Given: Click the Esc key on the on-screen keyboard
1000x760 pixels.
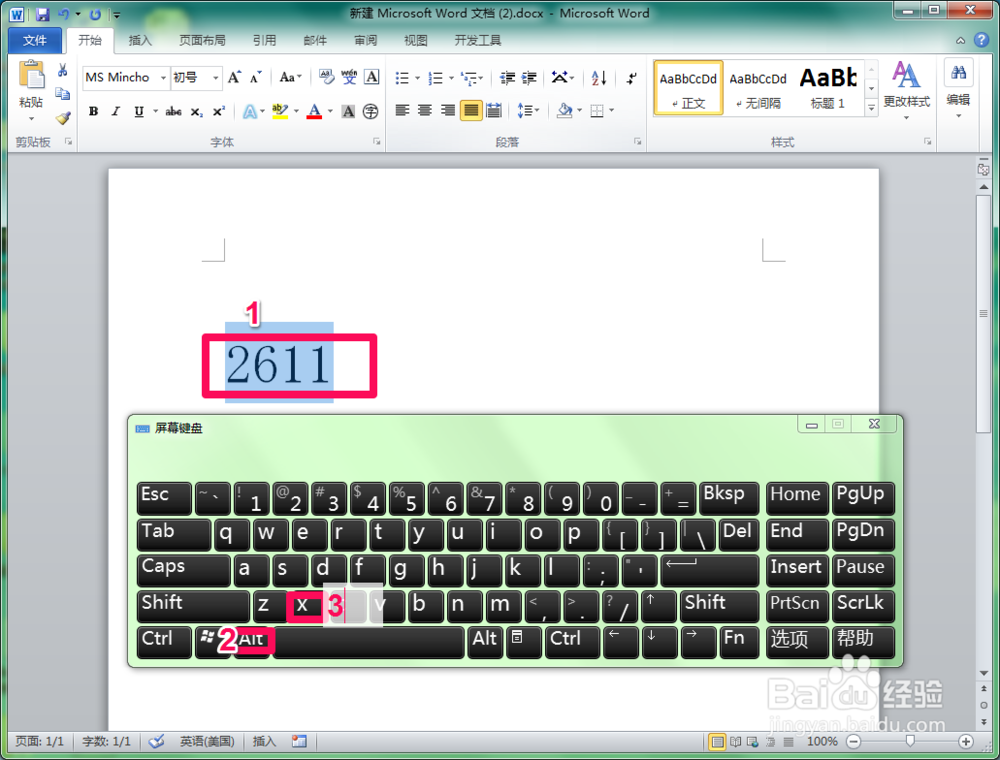Looking at the screenshot, I should tap(164, 498).
